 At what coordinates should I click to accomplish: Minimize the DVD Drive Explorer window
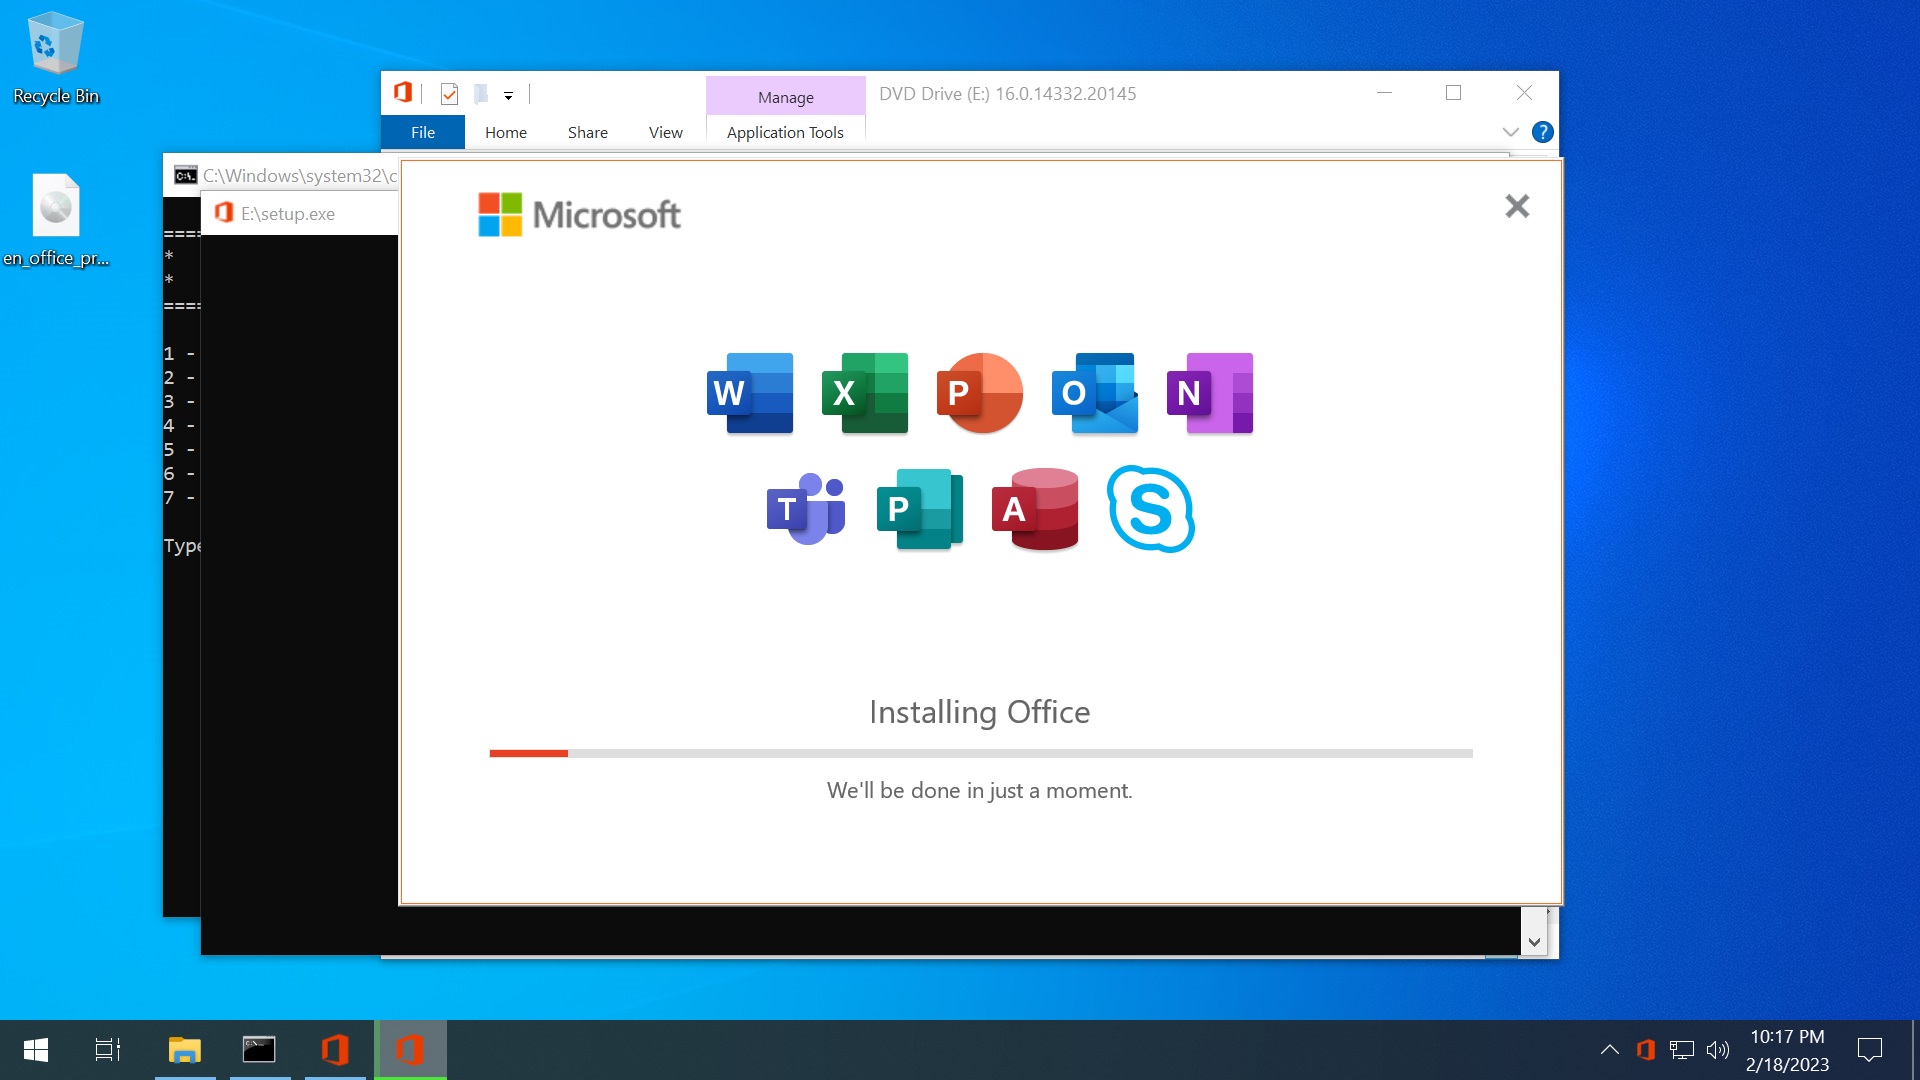coord(1385,93)
